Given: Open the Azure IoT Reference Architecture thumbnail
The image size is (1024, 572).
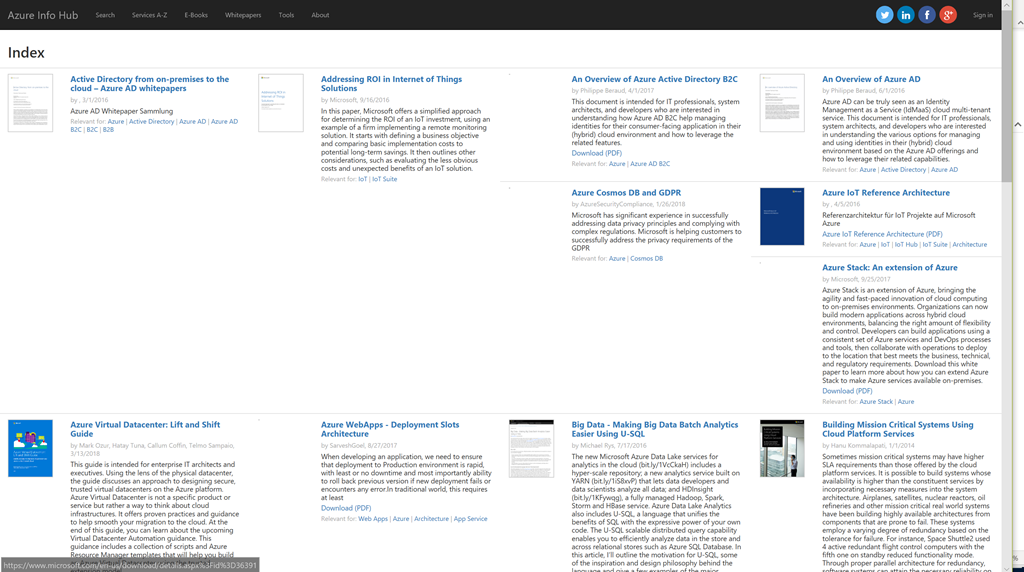Looking at the screenshot, I should pos(782,216).
